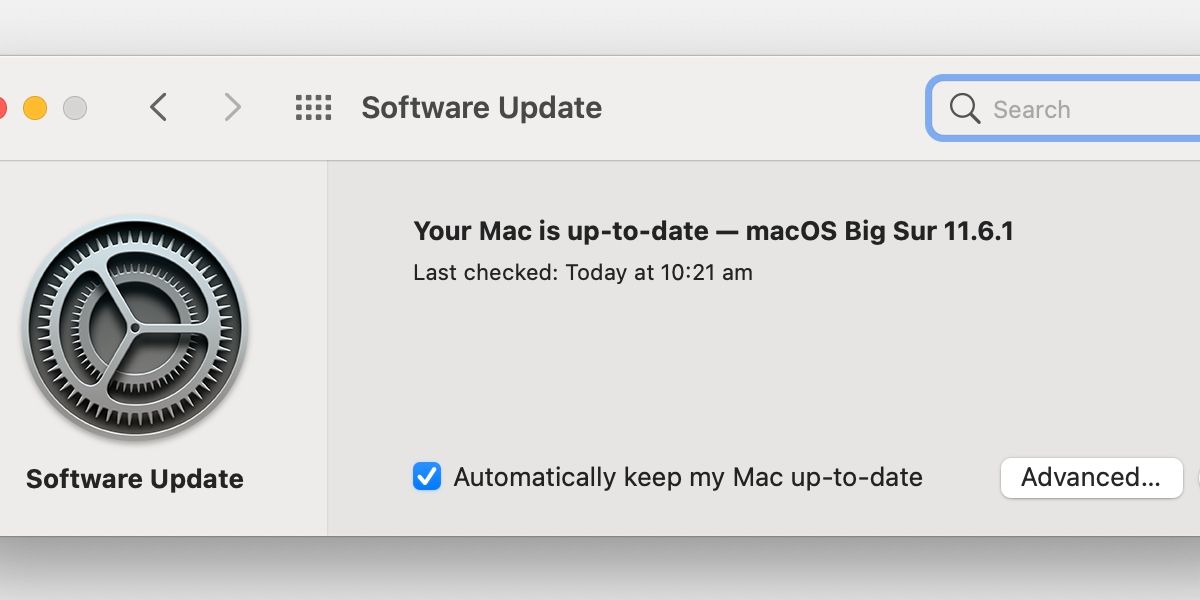Open the Show All preferences grid icon

pyautogui.click(x=313, y=107)
